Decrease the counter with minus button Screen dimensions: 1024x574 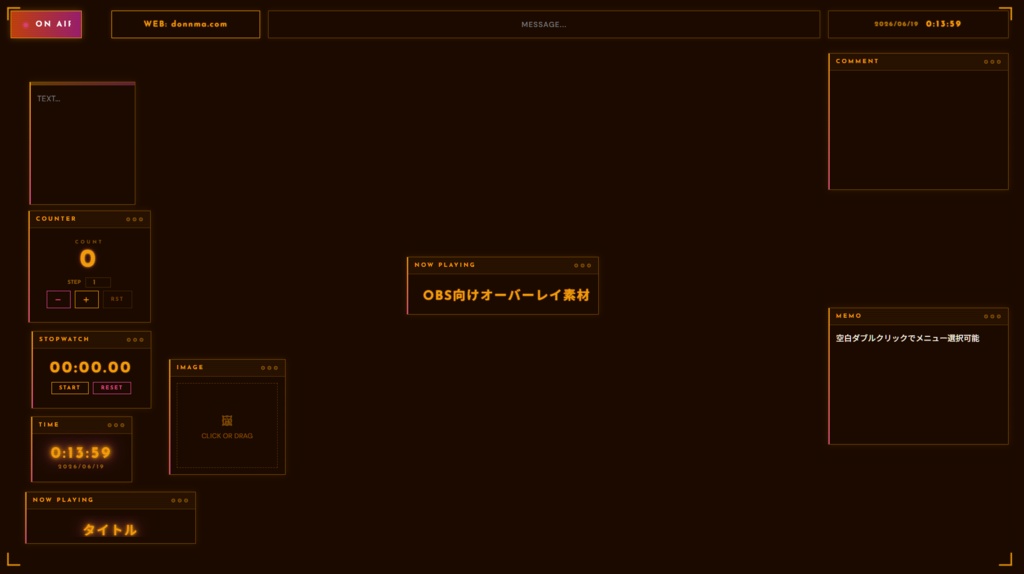pyautogui.click(x=58, y=299)
